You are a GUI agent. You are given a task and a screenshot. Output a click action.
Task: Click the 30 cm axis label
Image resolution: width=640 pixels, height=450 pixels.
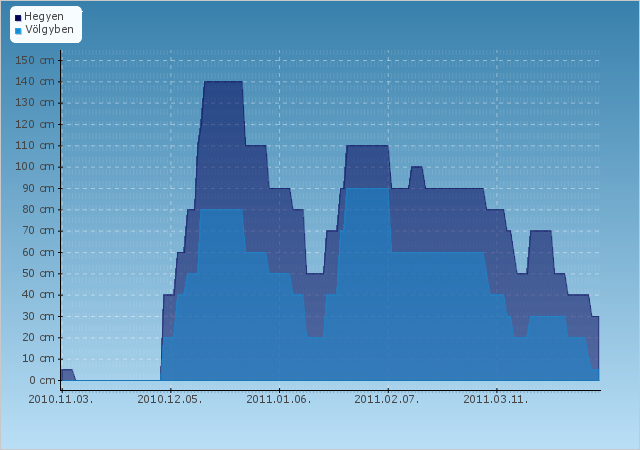click(38, 316)
